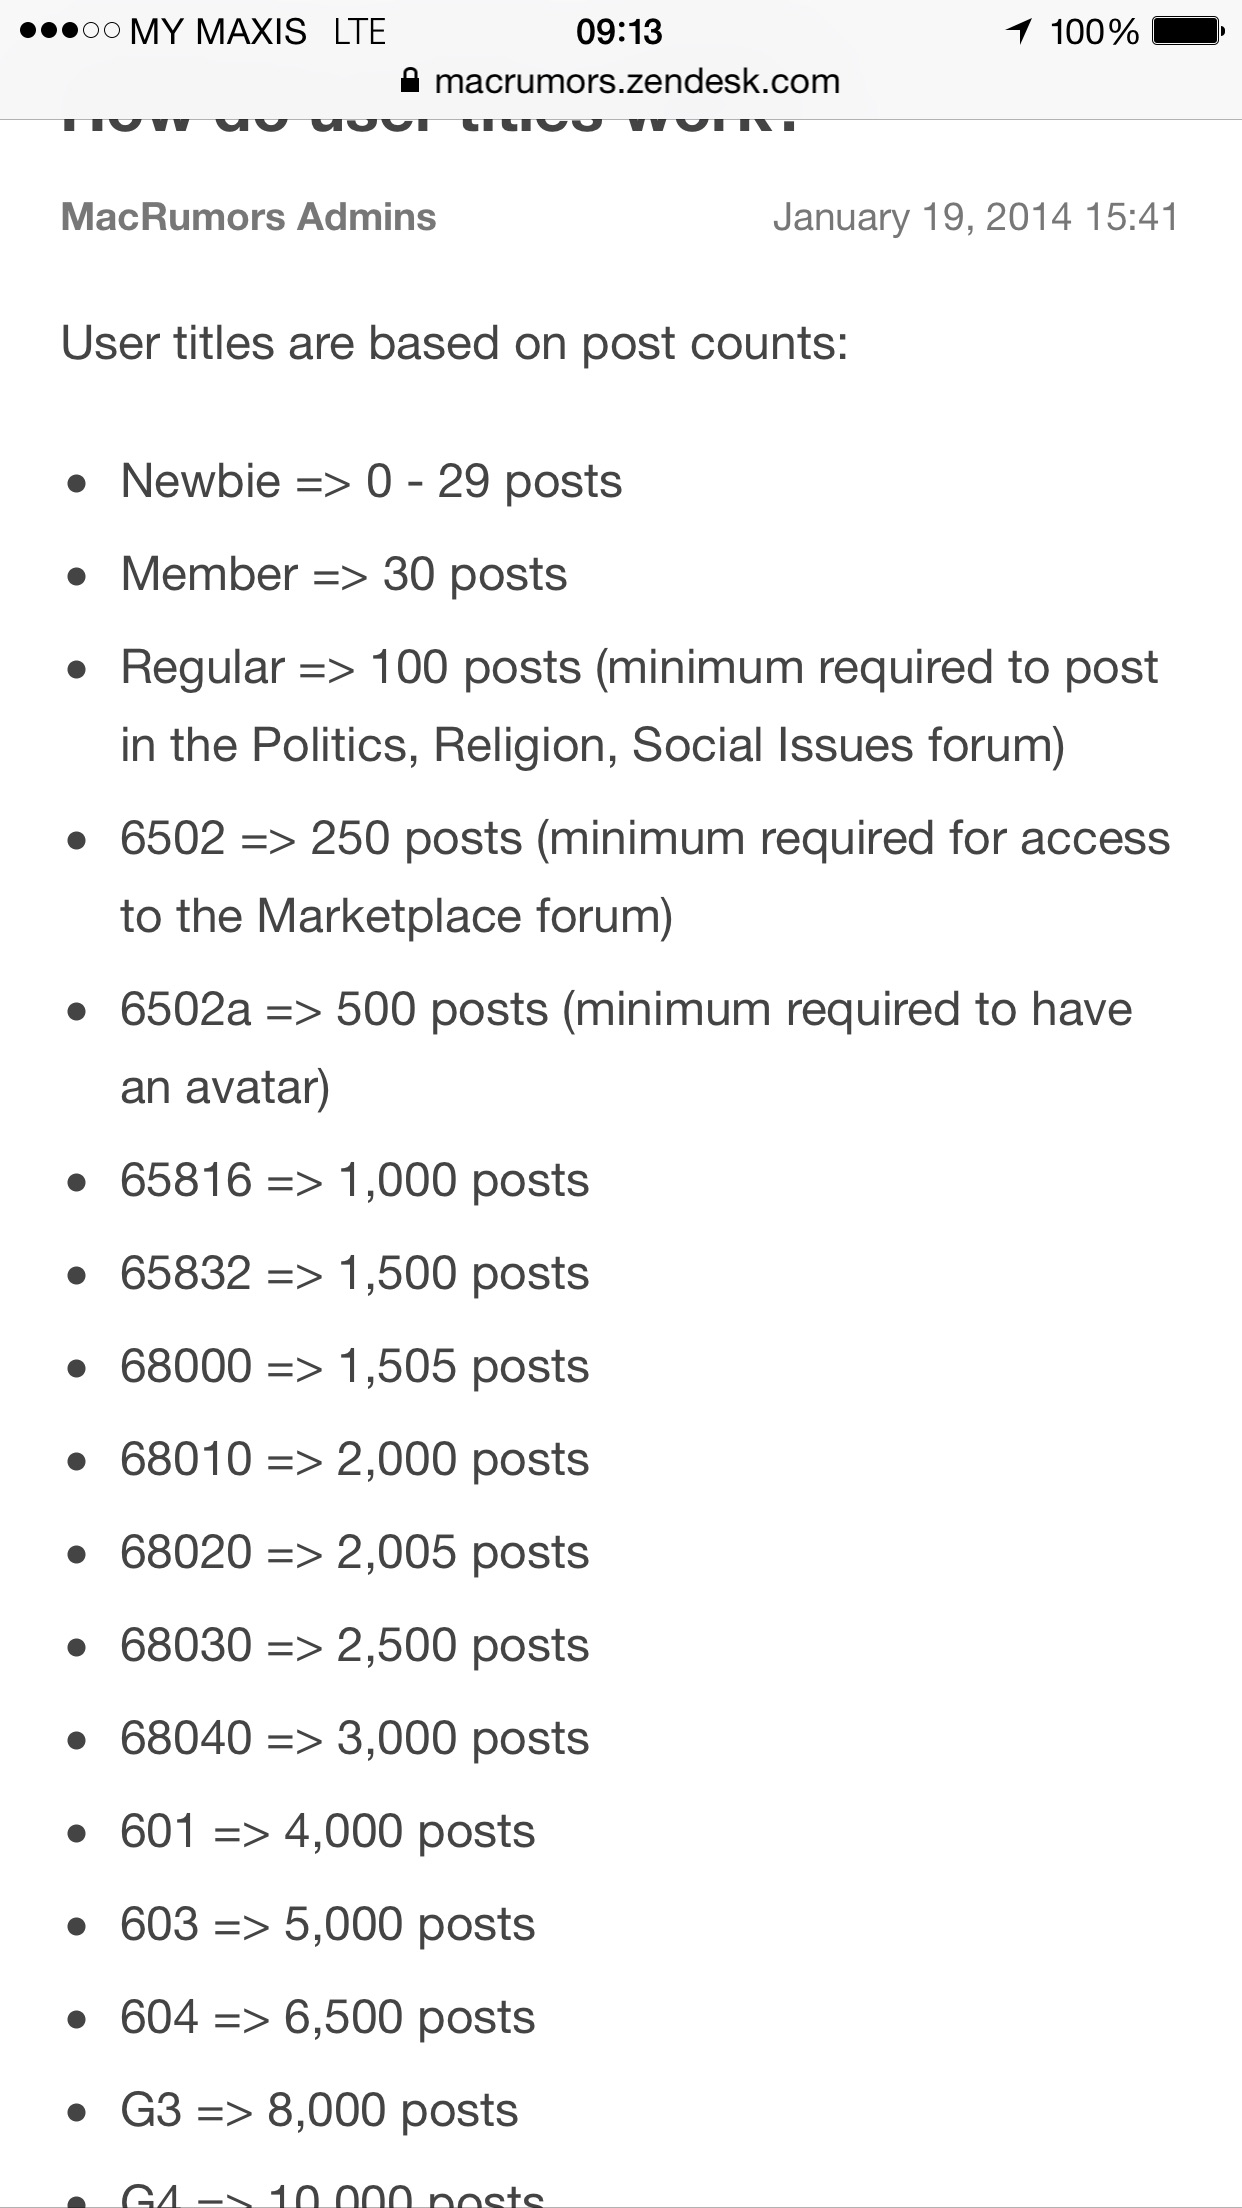Tap the 68000 1,505 posts entry
Image resolution: width=1242 pixels, height=2208 pixels.
354,1366
